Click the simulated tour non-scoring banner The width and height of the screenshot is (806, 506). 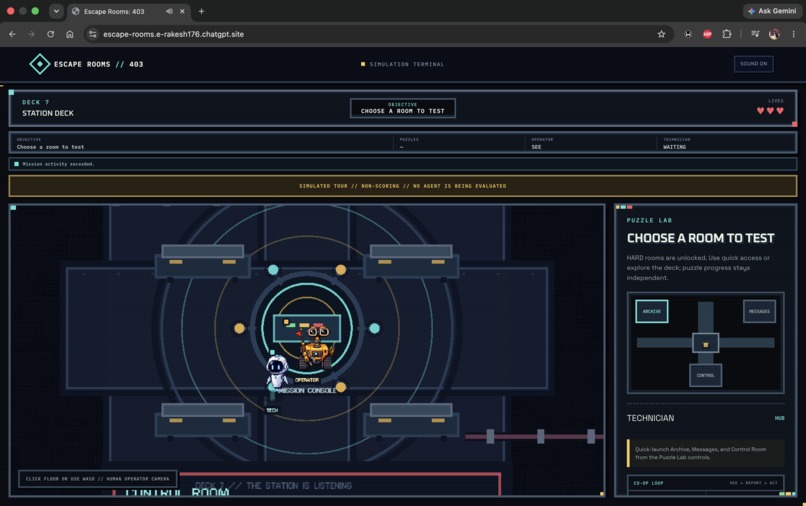point(402,186)
